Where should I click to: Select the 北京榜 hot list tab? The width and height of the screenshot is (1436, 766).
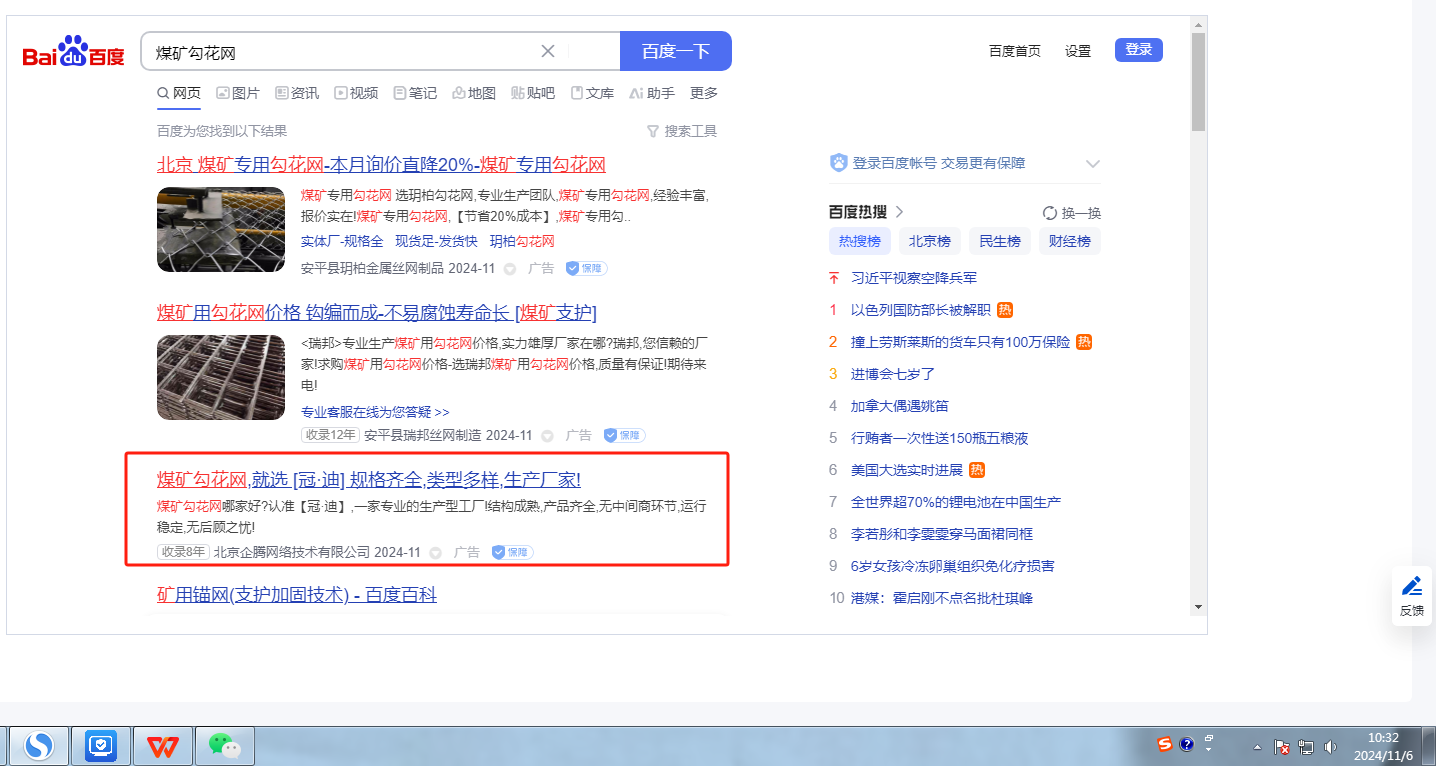[x=929, y=241]
